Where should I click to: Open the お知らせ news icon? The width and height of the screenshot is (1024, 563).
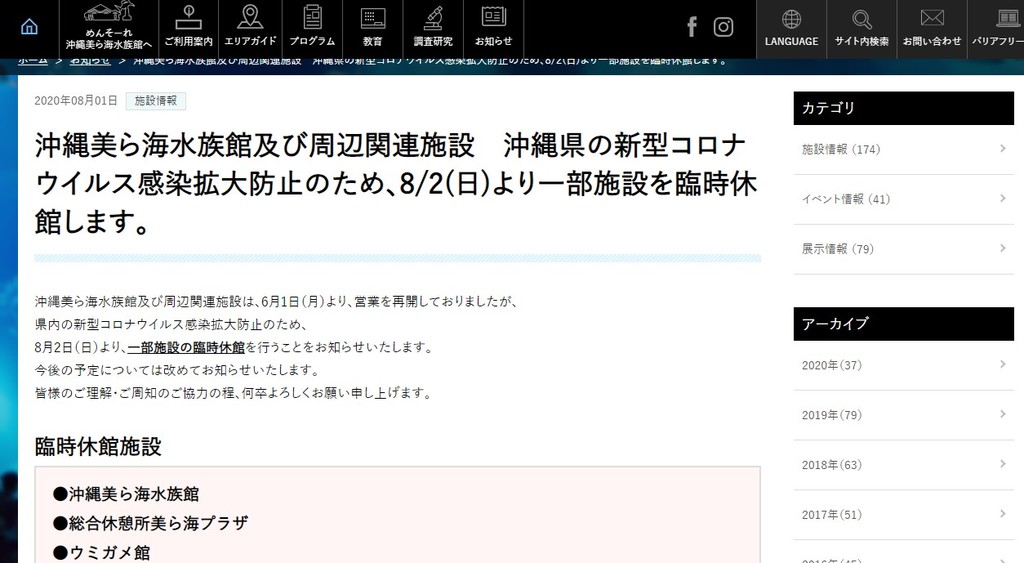[x=493, y=27]
